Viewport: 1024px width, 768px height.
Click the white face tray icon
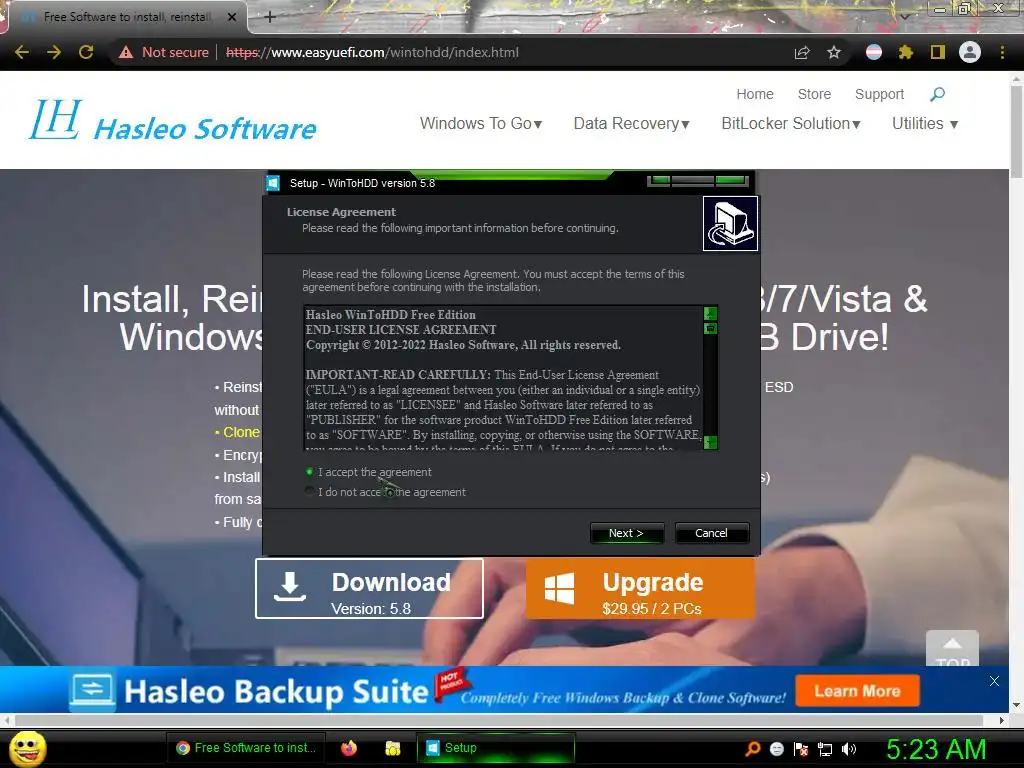[x=777, y=749]
